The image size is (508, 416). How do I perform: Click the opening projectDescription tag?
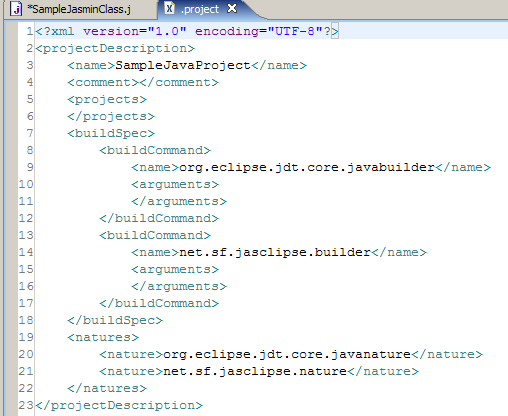pyautogui.click(x=115, y=48)
